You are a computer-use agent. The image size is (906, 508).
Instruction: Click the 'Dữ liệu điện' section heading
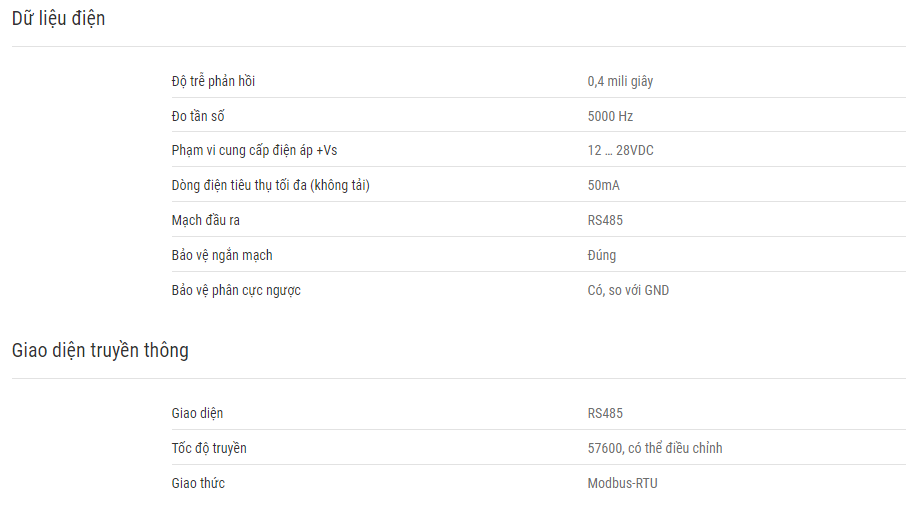click(x=58, y=19)
